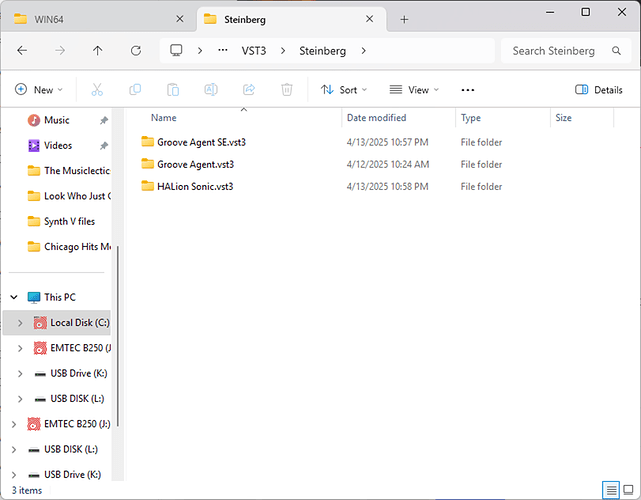Expand the top-level USB DISK (L:) node
Viewport: 641px width, 500px height.
(14, 450)
